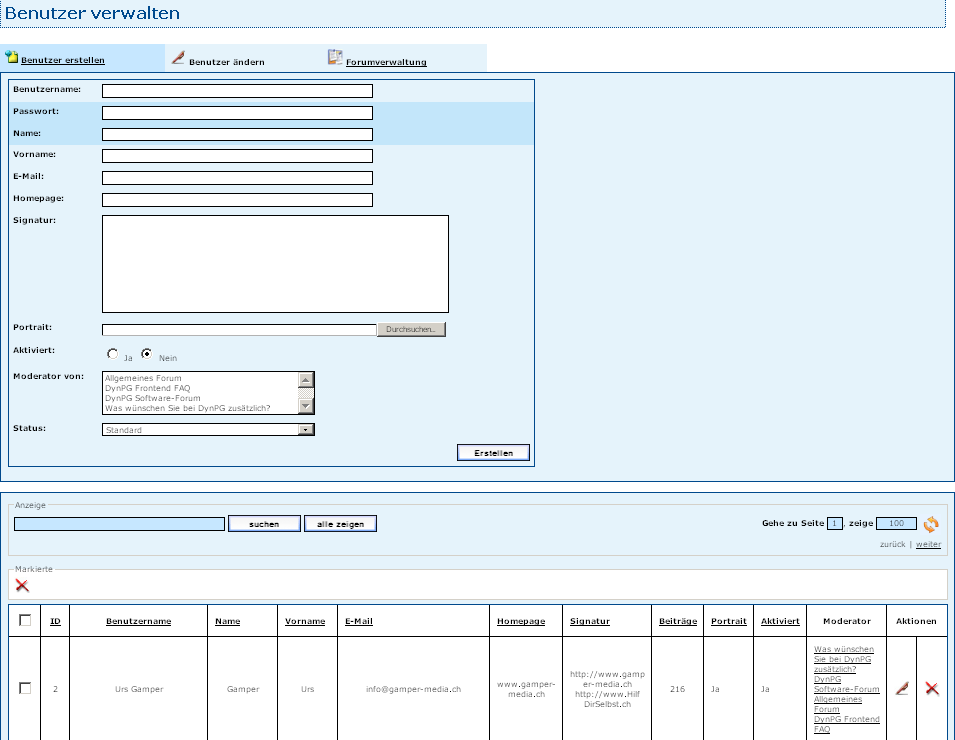Switch to the Benutzer ändern tab
Image resolution: width=955 pixels, height=740 pixels.
[226, 62]
